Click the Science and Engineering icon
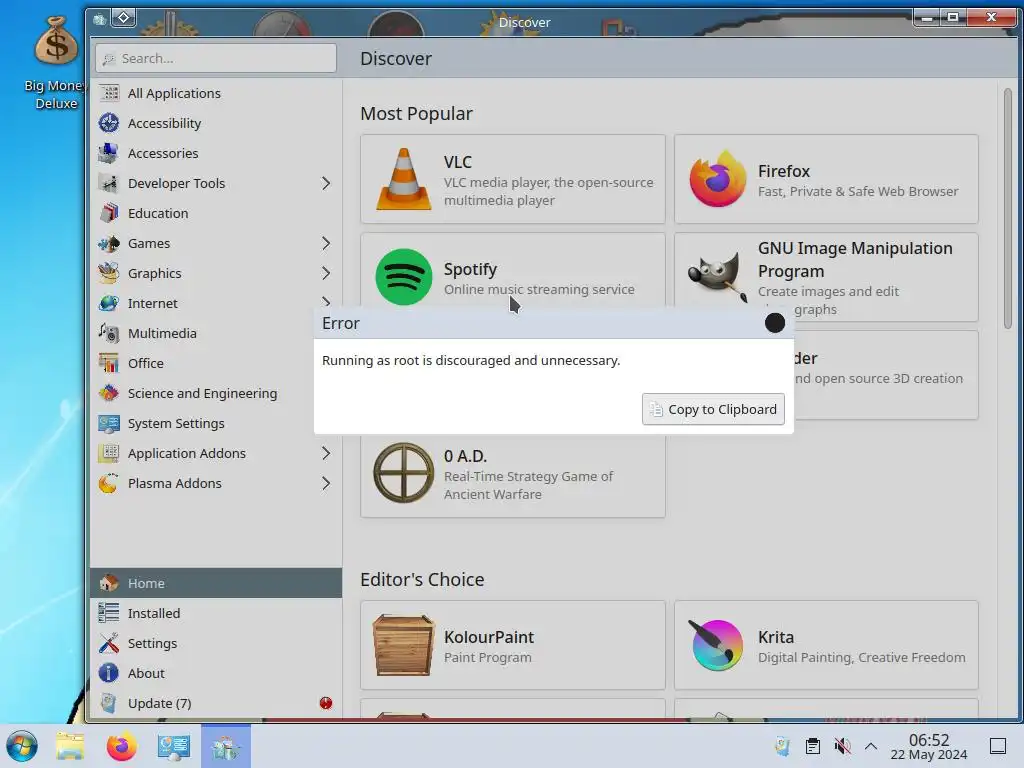 pos(108,394)
